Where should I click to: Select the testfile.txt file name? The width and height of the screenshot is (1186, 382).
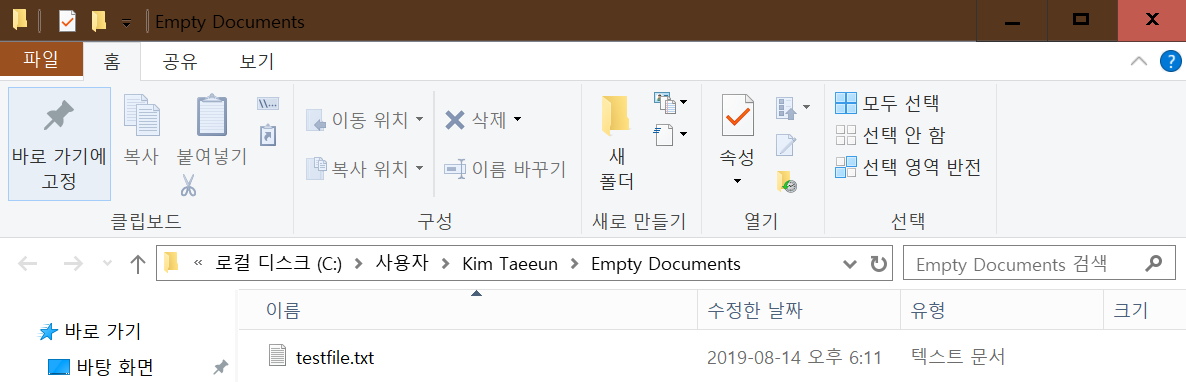tap(335, 357)
